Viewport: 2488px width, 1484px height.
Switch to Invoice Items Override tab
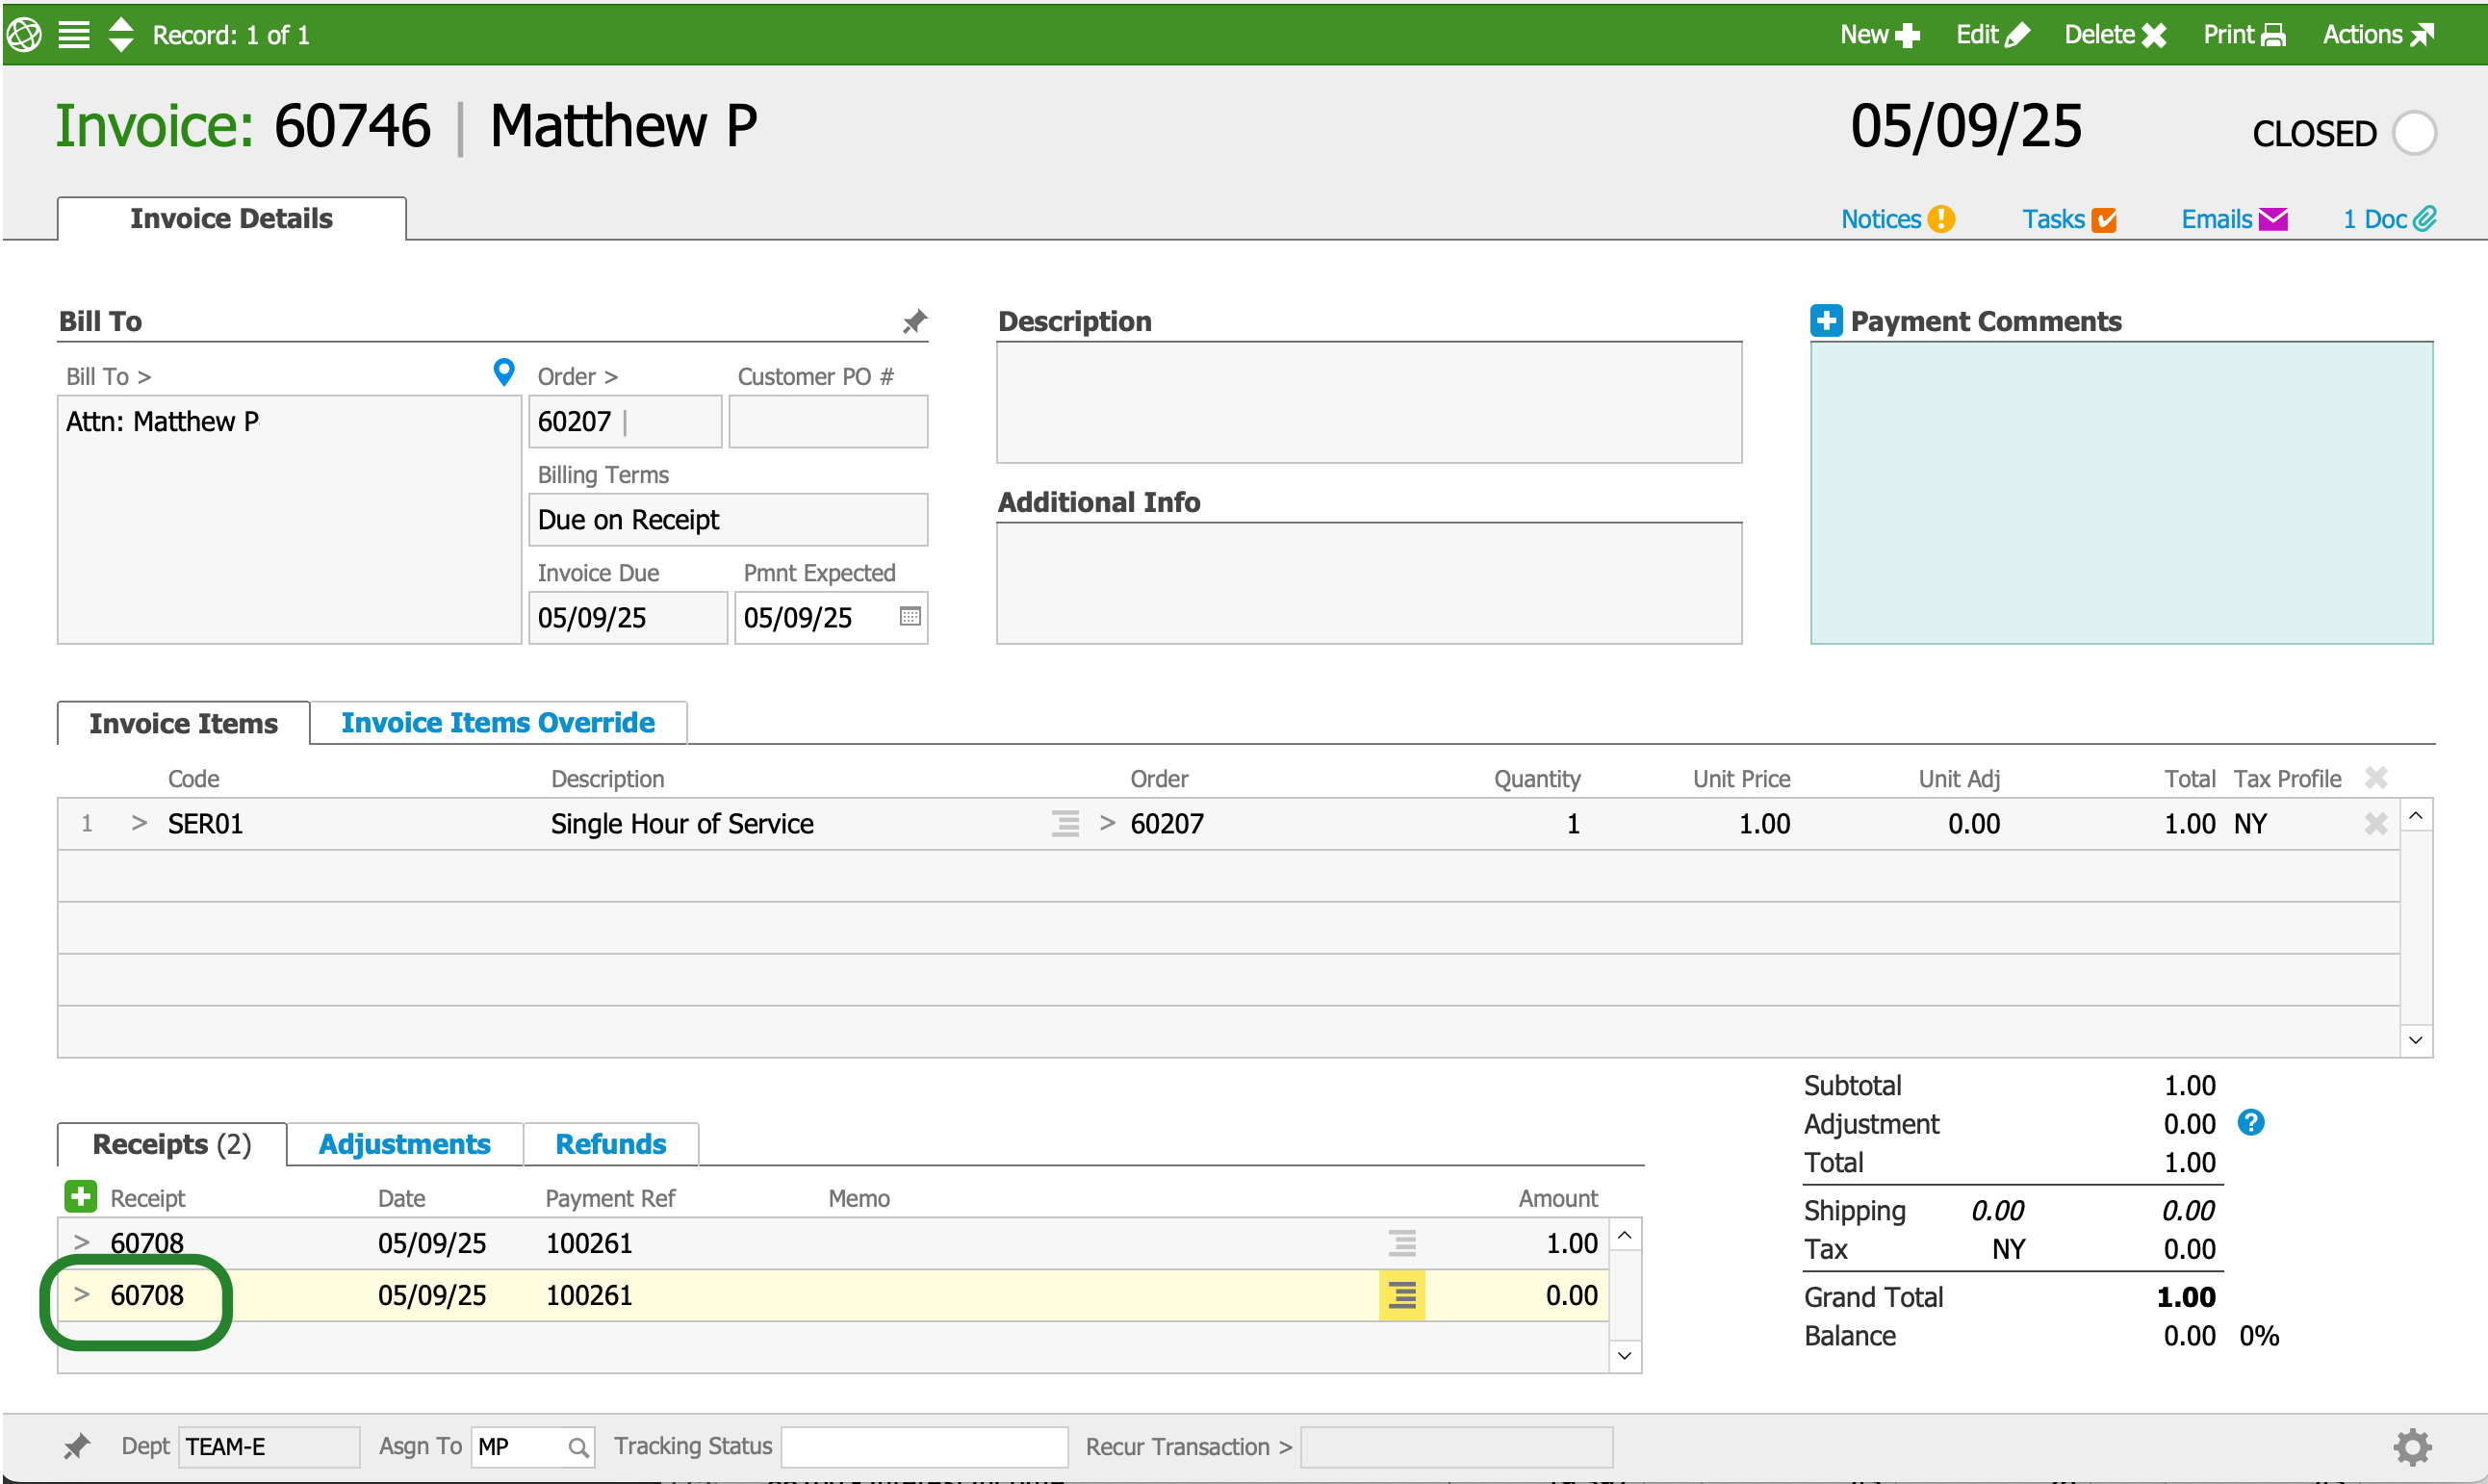[497, 722]
